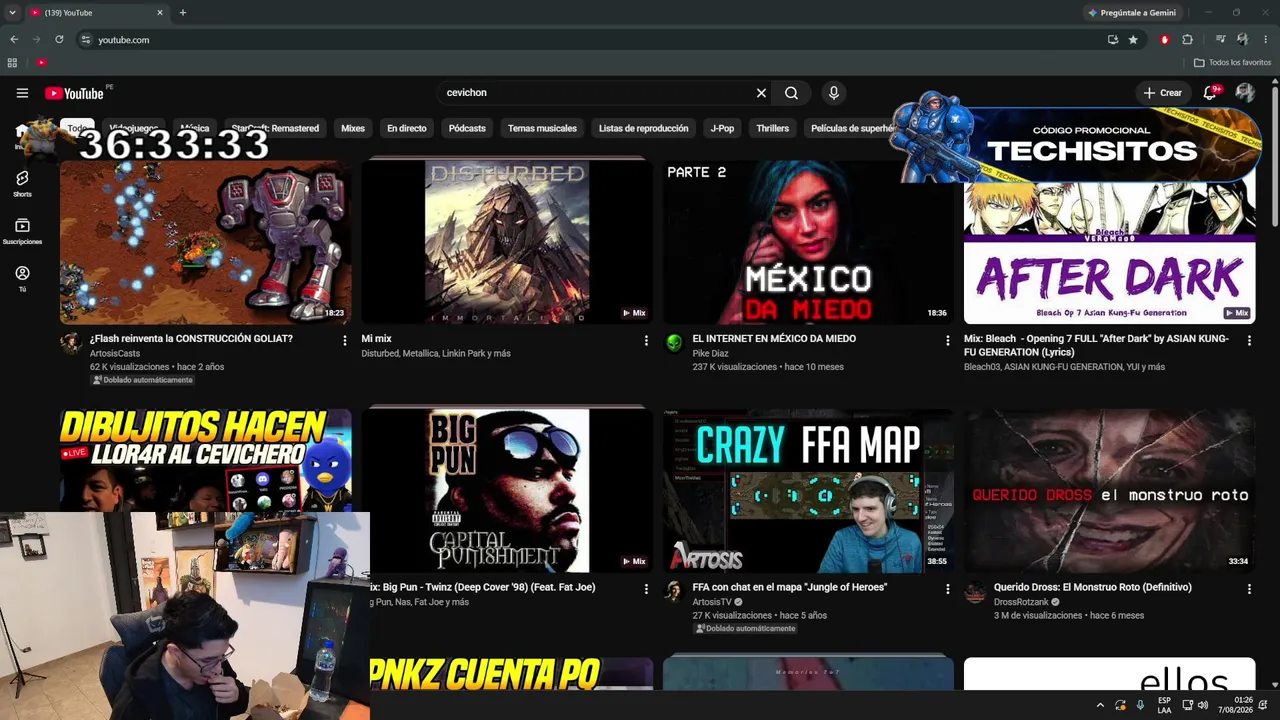Select the Temas musicales filter chip

point(542,128)
